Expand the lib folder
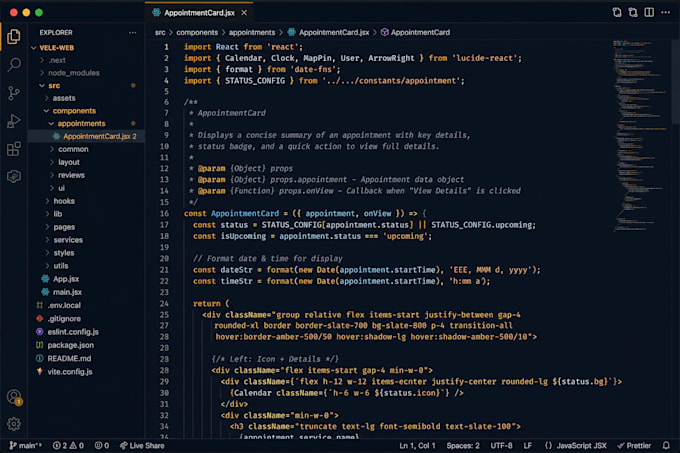The width and height of the screenshot is (680, 453). pyautogui.click(x=87, y=214)
